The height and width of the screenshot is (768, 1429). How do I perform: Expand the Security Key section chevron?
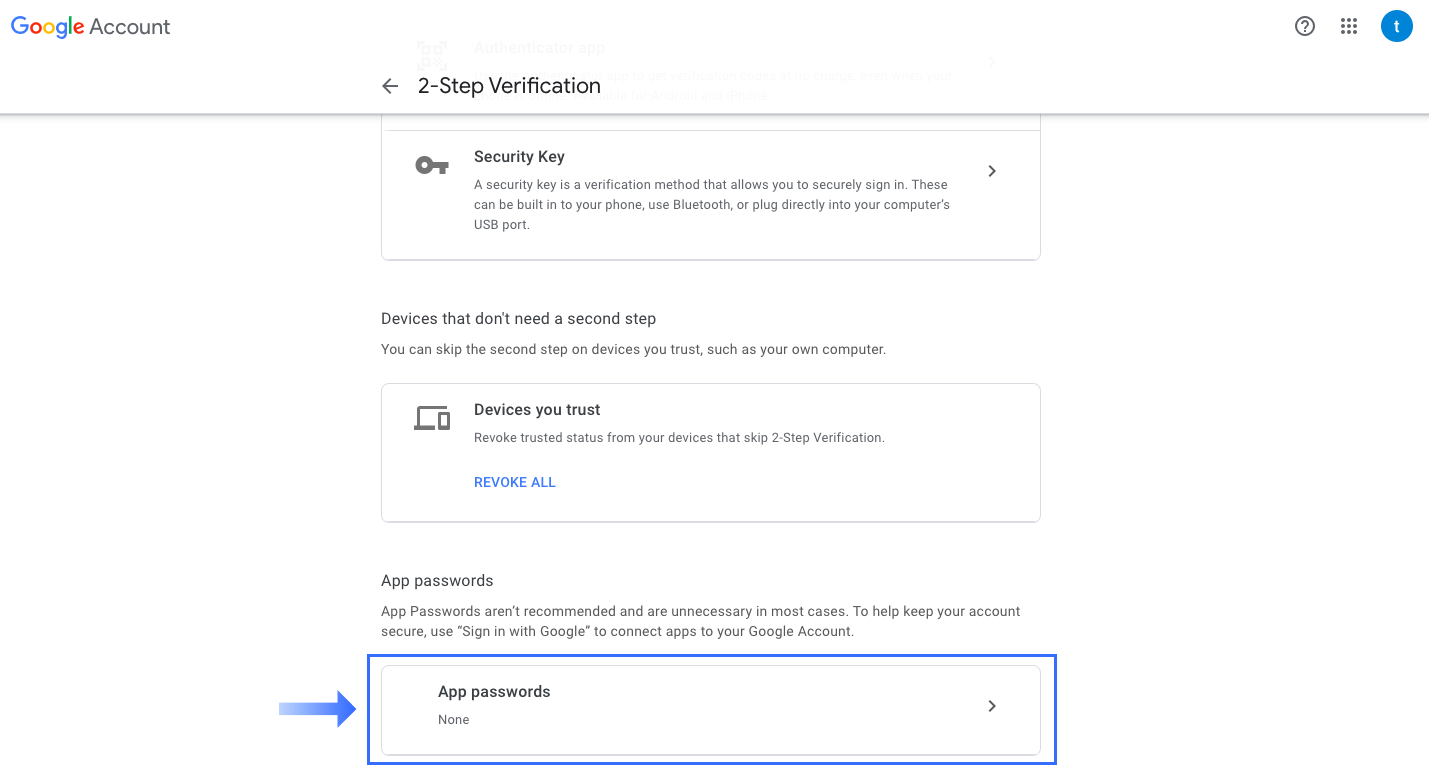pos(991,171)
